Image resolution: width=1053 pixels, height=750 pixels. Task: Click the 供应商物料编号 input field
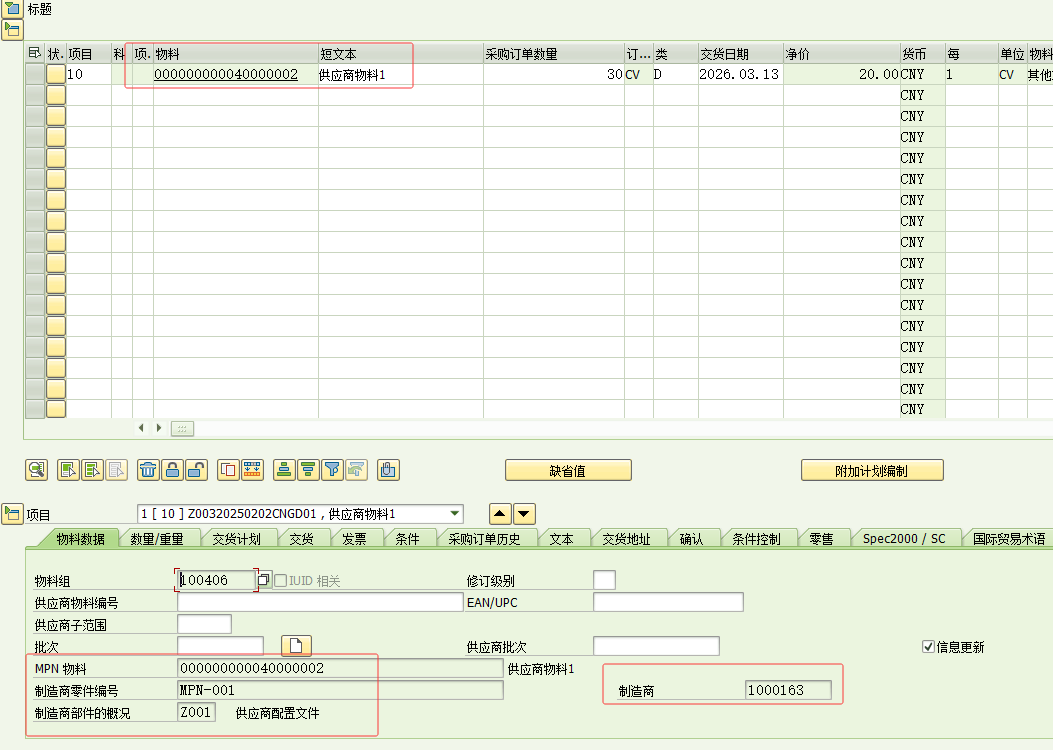click(320, 602)
